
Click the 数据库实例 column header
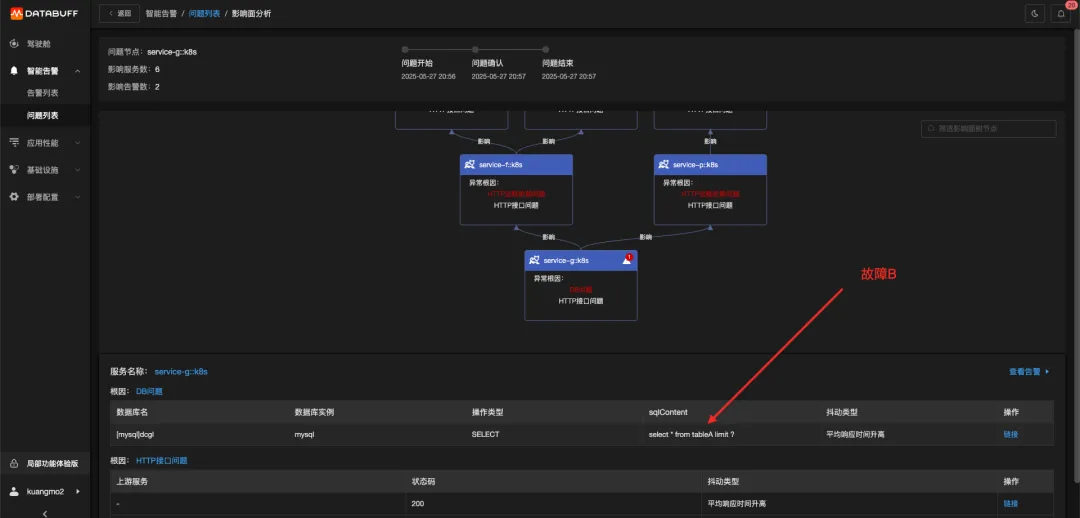click(314, 412)
